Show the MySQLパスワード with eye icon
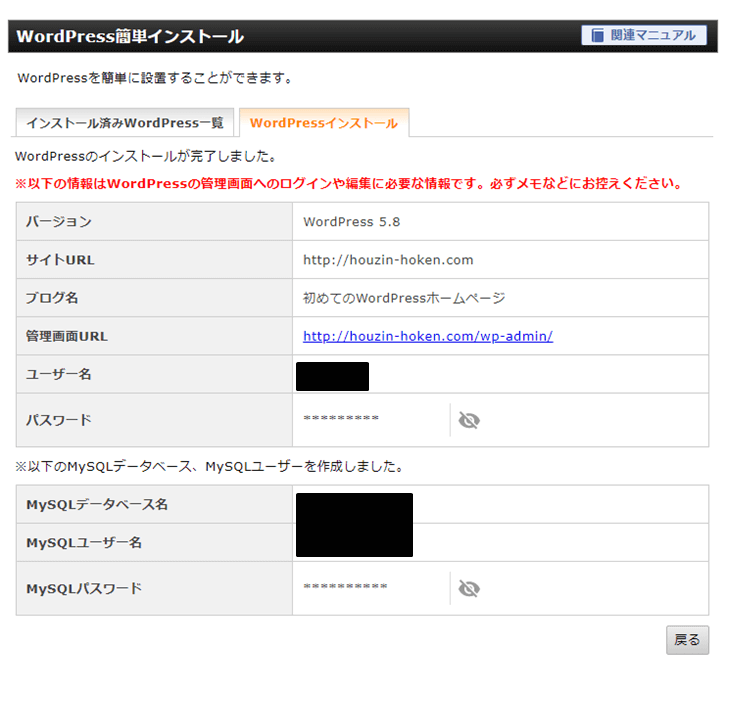Screen dimensions: 741x704 (x=469, y=589)
